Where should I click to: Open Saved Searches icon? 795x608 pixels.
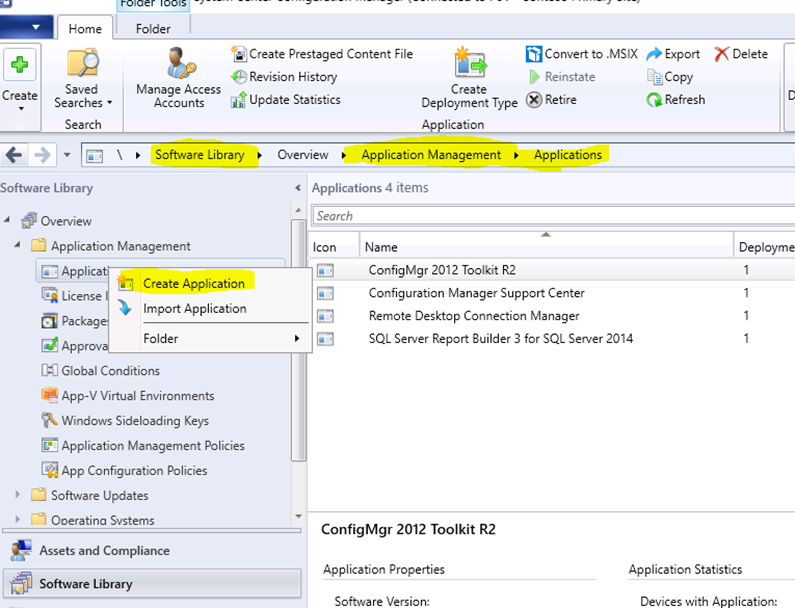pyautogui.click(x=83, y=62)
